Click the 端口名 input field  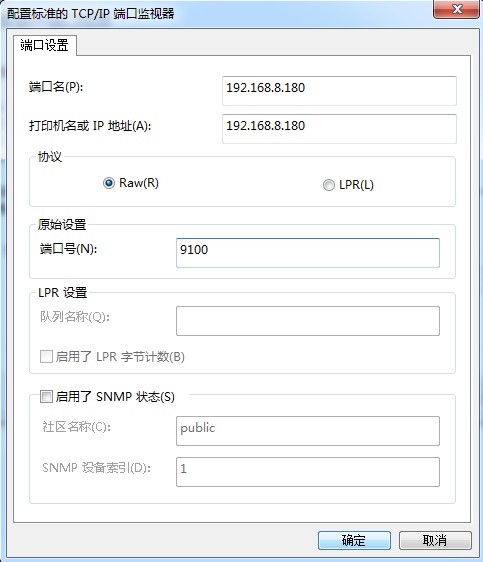(x=339, y=91)
